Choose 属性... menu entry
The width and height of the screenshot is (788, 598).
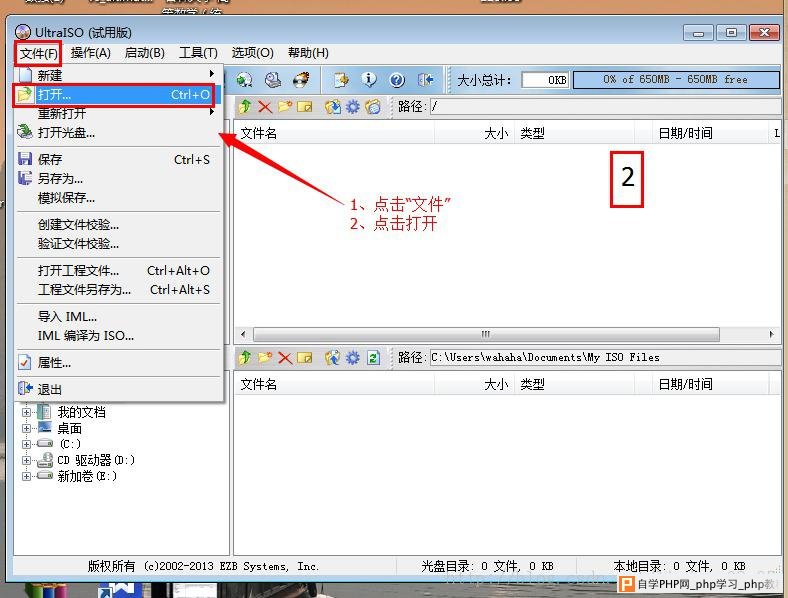119,363
